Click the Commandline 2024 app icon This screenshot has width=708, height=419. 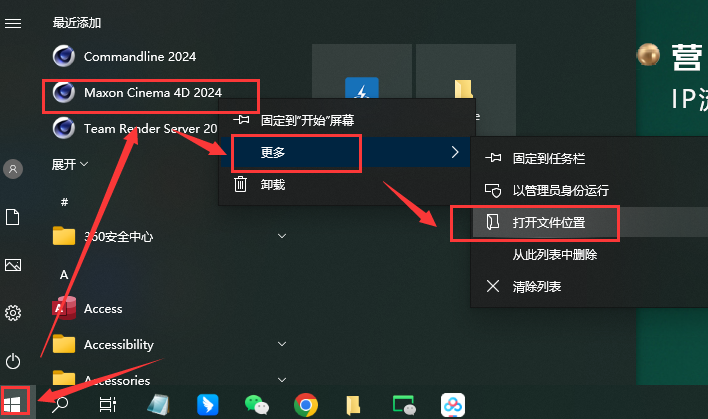[x=65, y=57]
